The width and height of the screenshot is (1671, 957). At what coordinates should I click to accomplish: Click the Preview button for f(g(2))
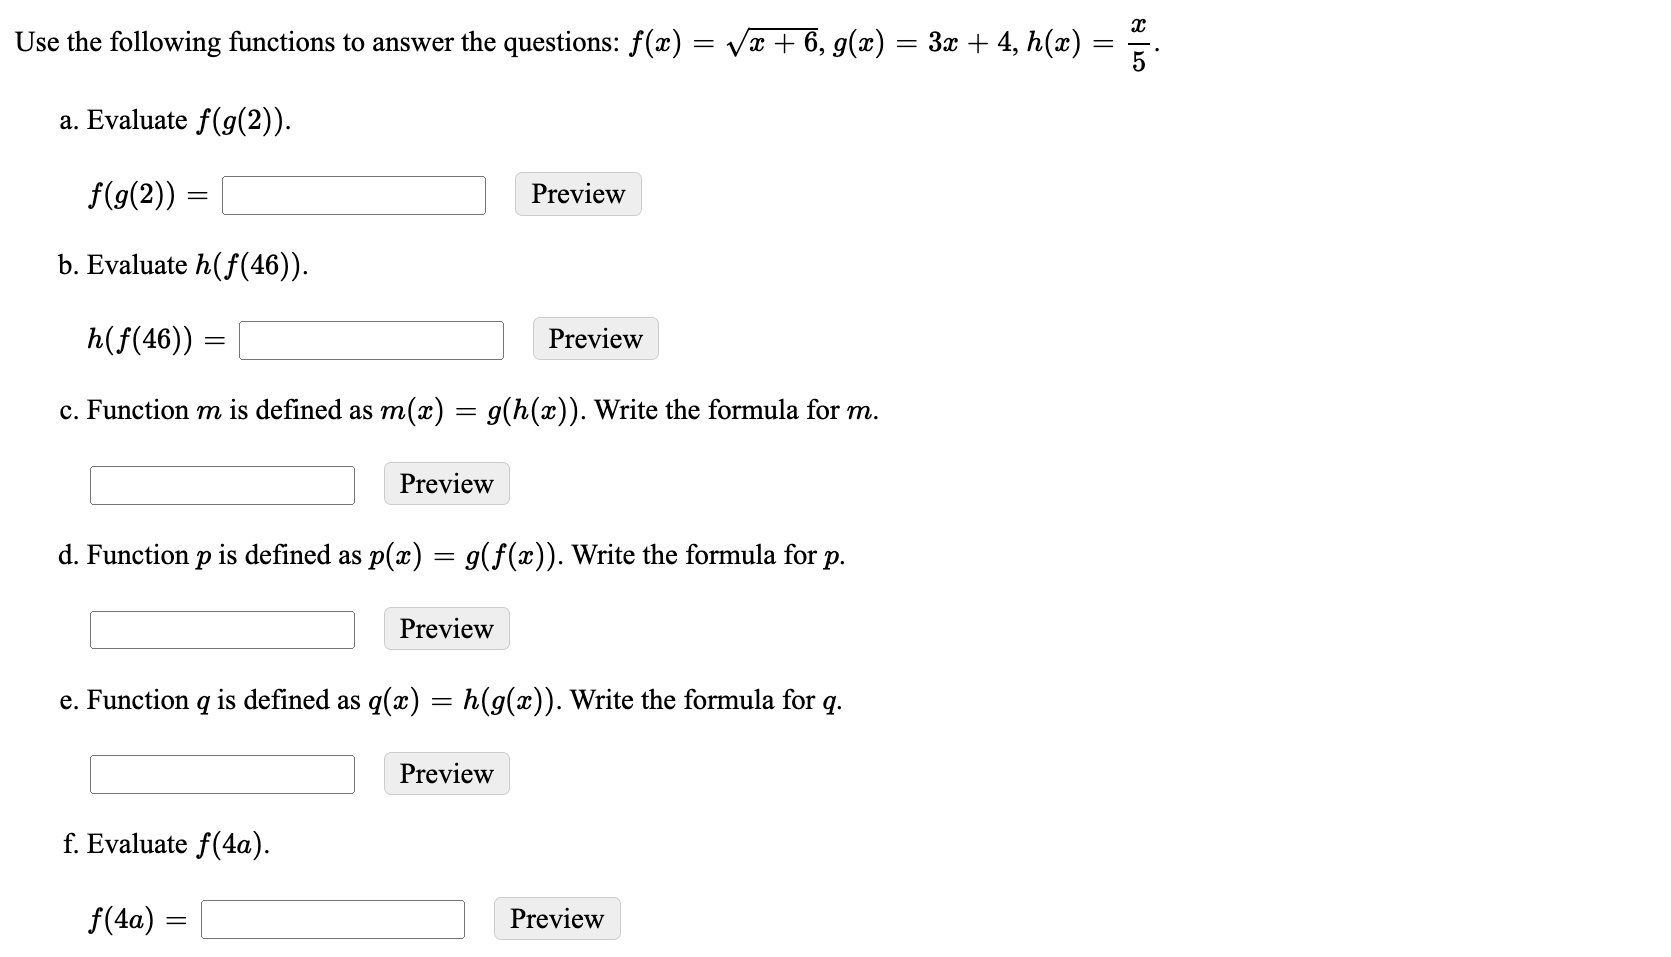[577, 194]
